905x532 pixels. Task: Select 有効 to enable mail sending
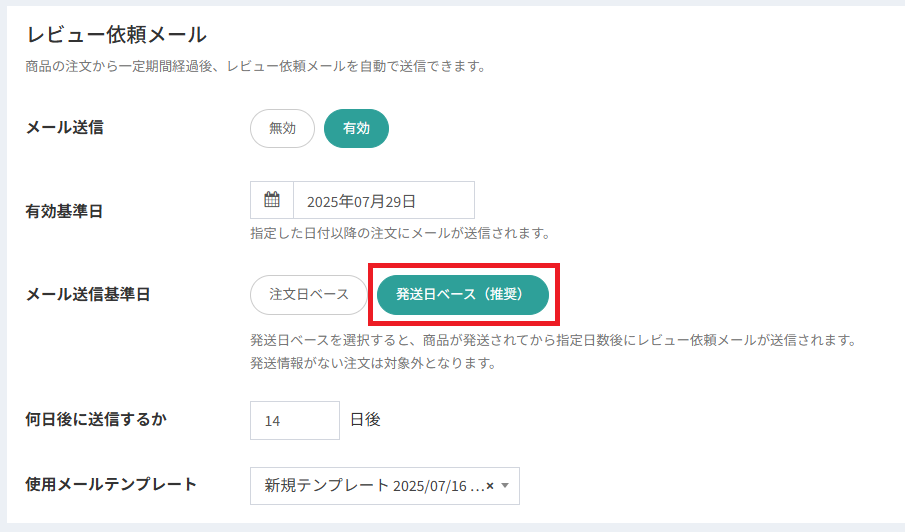click(x=356, y=128)
